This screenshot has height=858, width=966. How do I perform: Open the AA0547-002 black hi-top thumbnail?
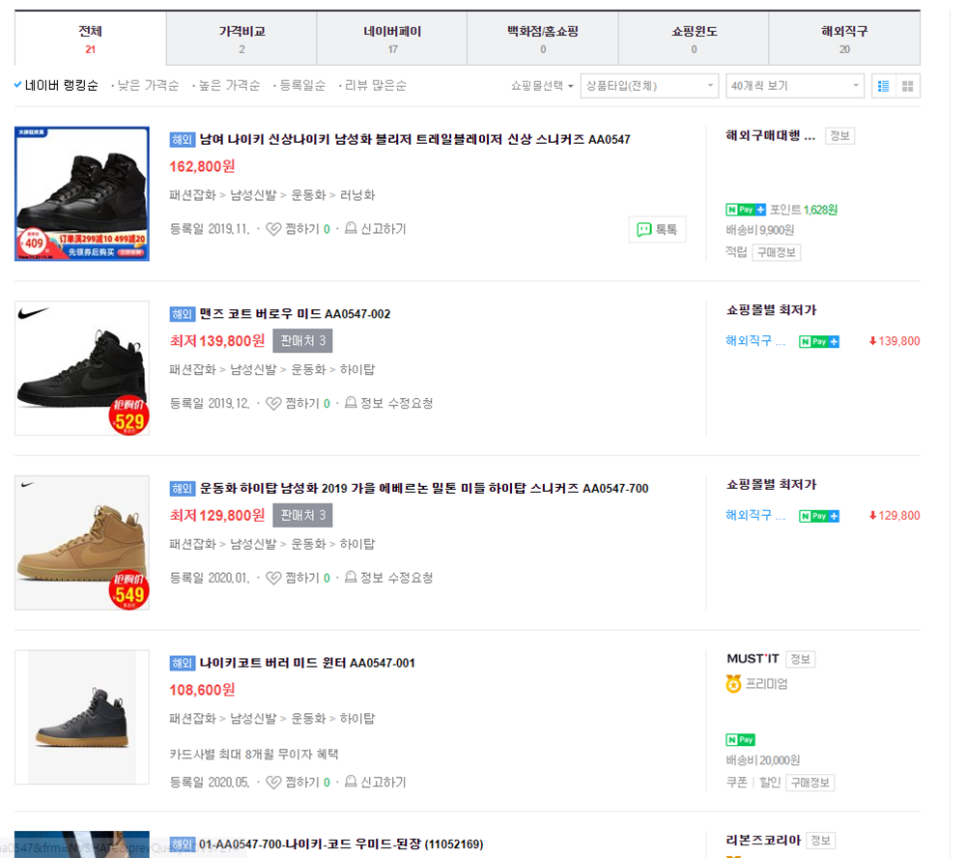pyautogui.click(x=82, y=368)
